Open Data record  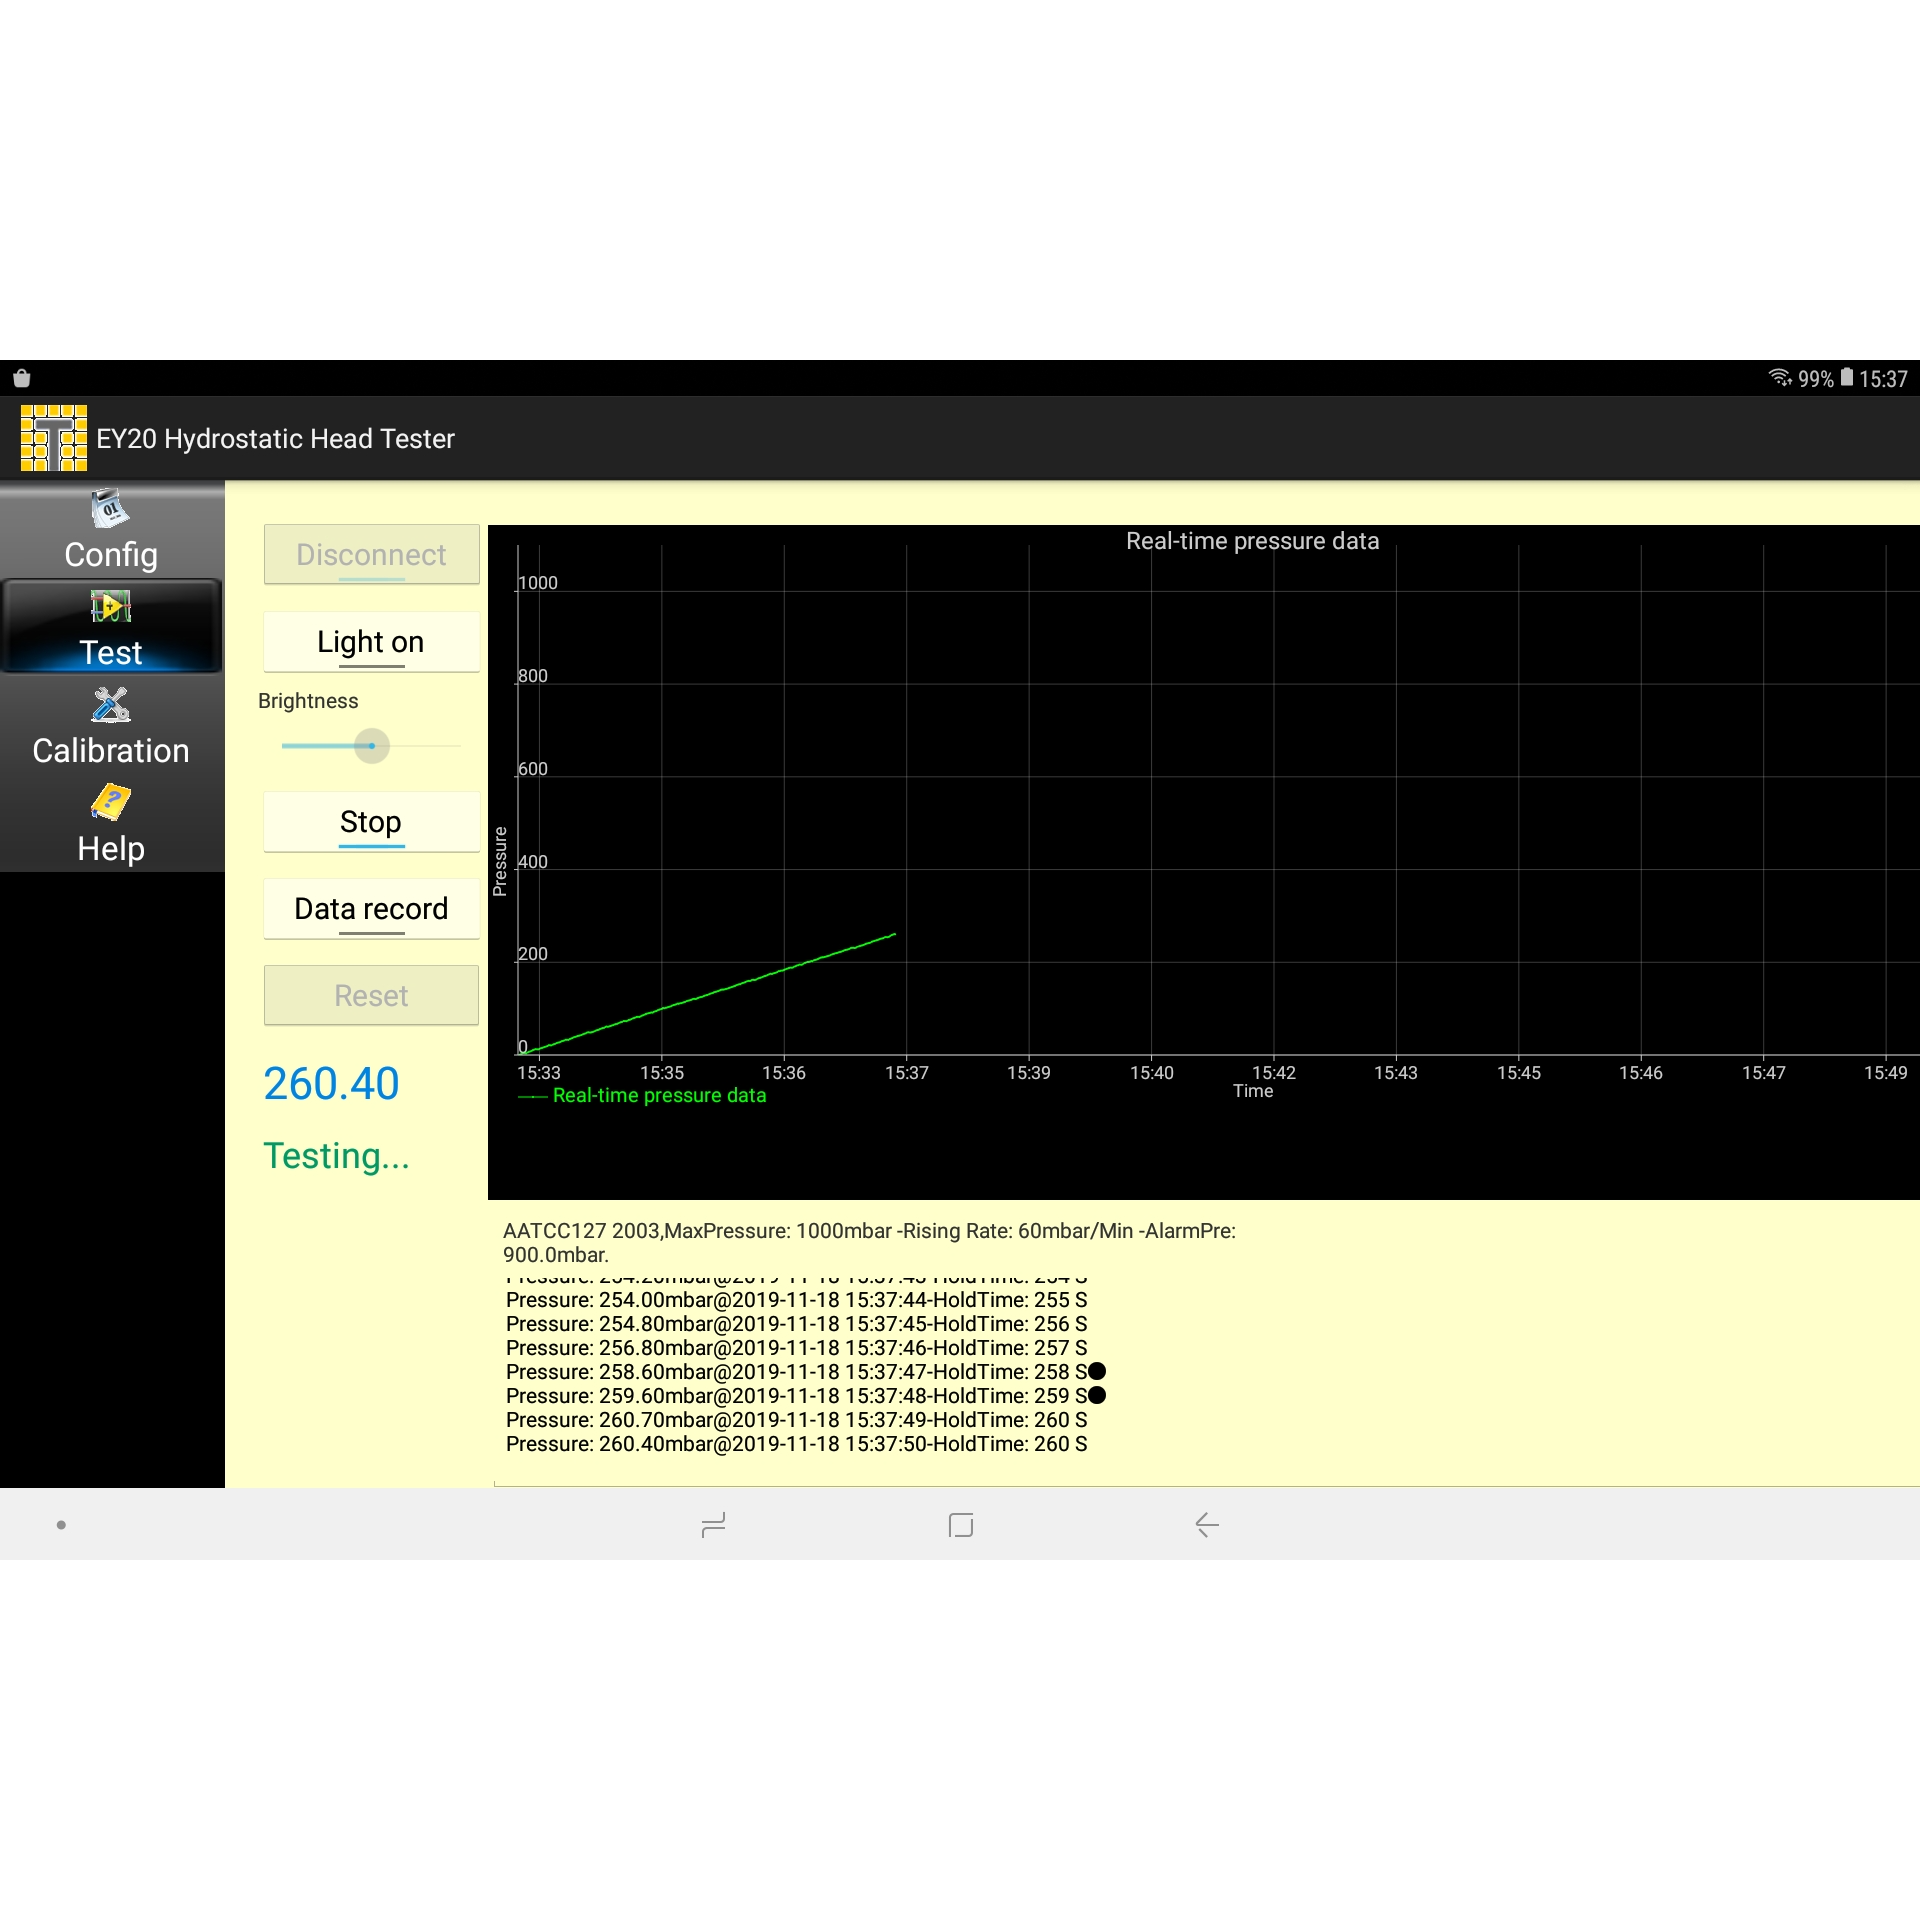pos(371,909)
